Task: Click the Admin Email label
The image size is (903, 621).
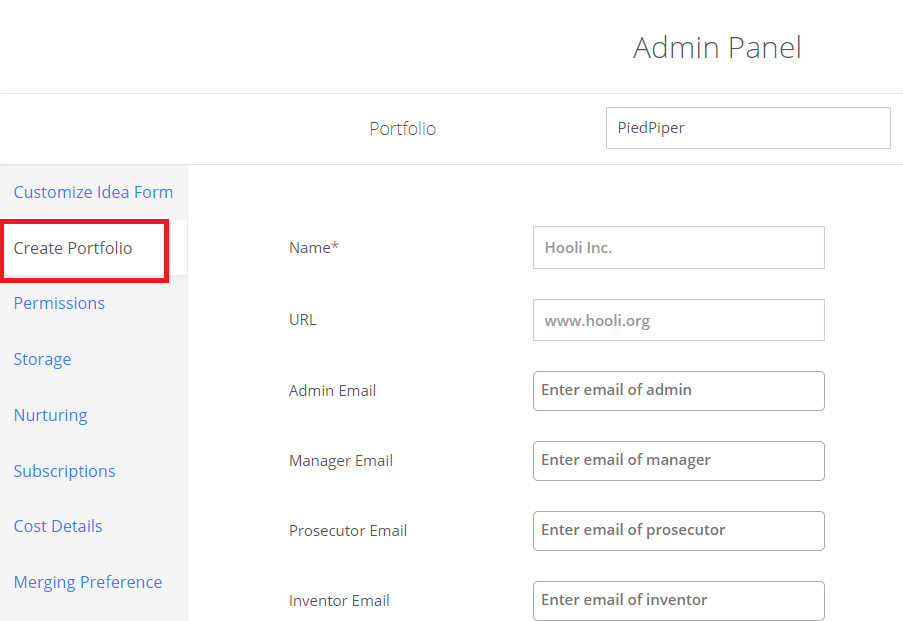Action: 332,391
